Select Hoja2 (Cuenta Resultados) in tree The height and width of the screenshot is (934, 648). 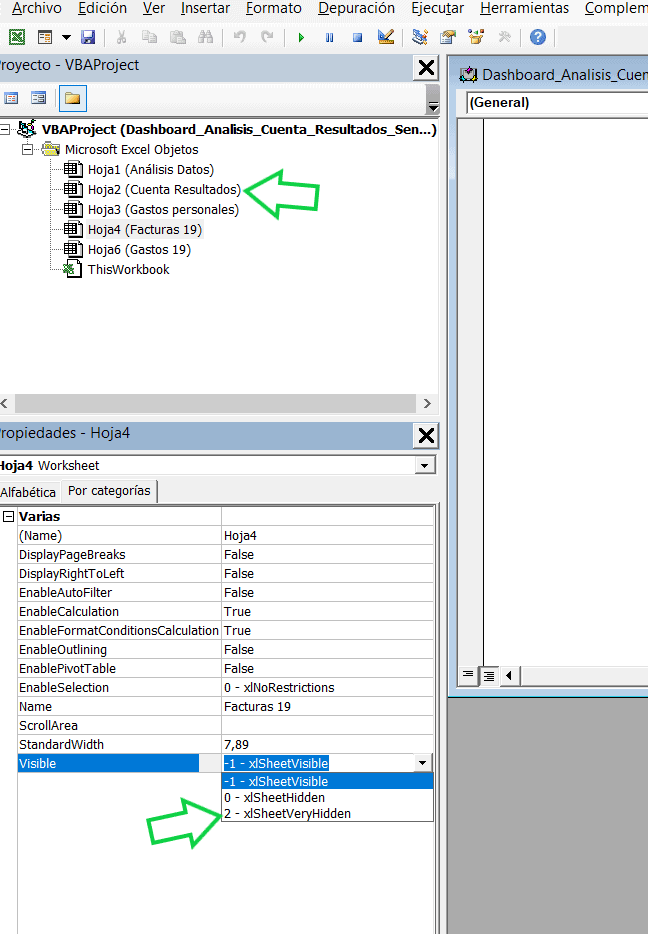pos(164,189)
